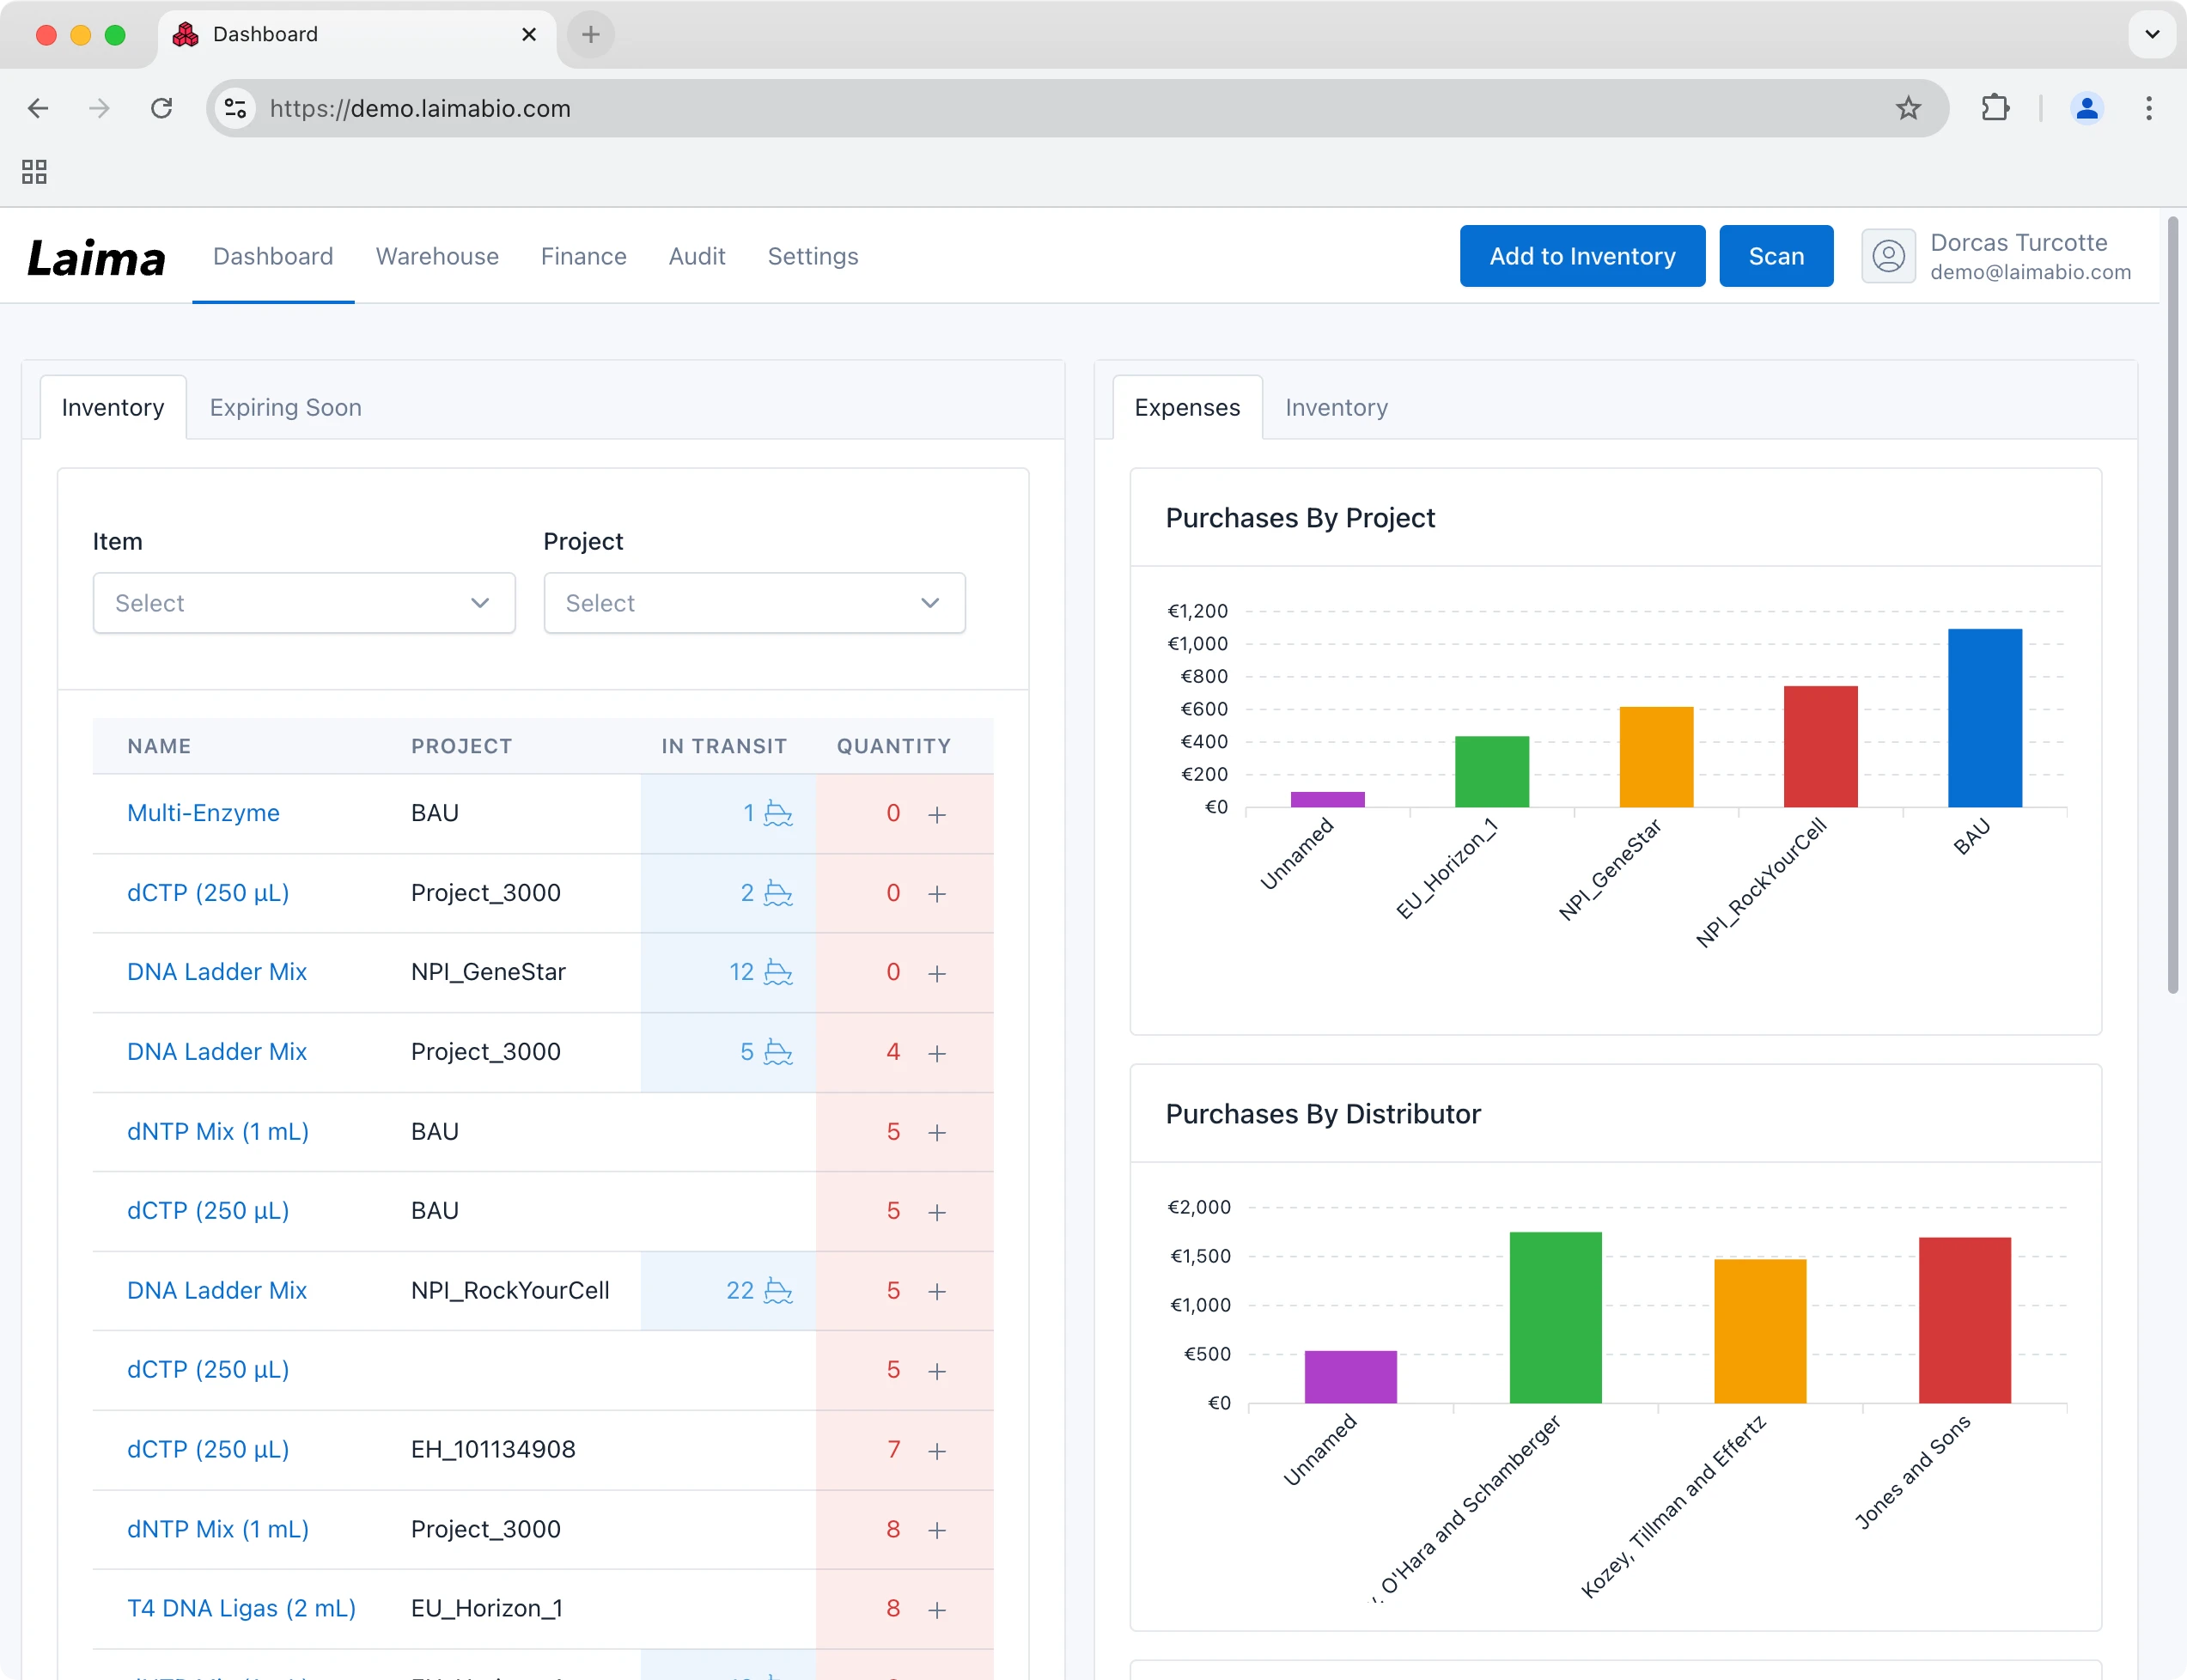Click the Dorcas Turcotte user name
The width and height of the screenshot is (2187, 1680).
pos(2018,243)
